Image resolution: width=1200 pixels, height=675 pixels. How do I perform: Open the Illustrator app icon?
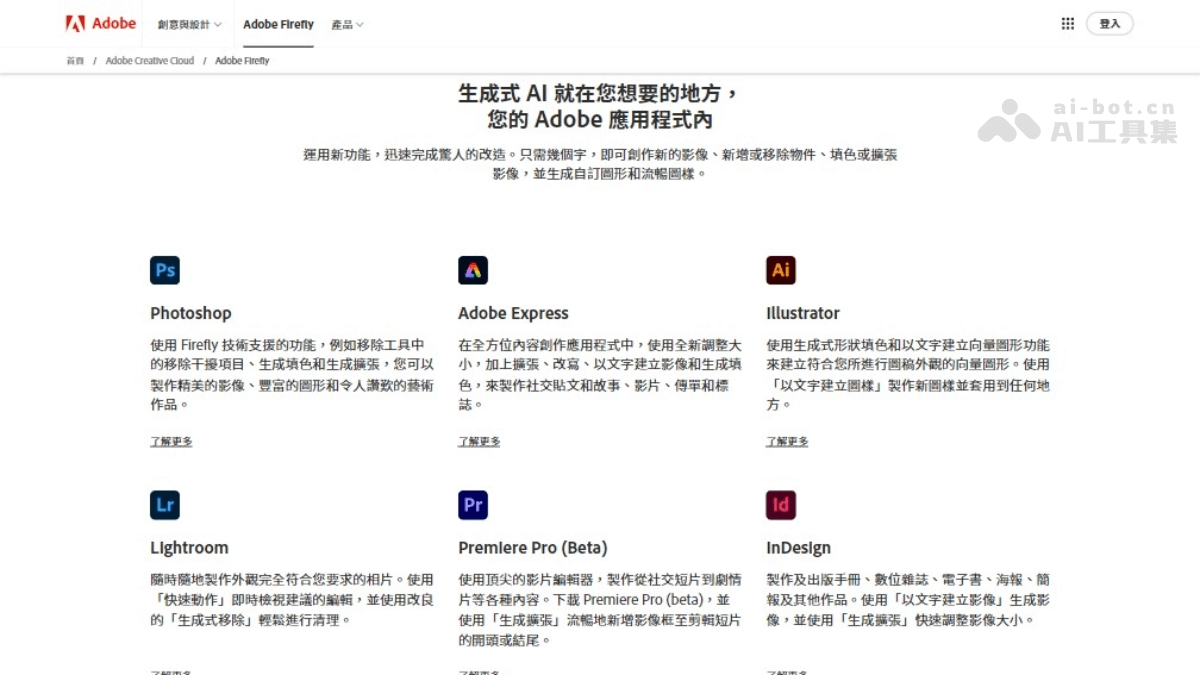[x=781, y=270]
